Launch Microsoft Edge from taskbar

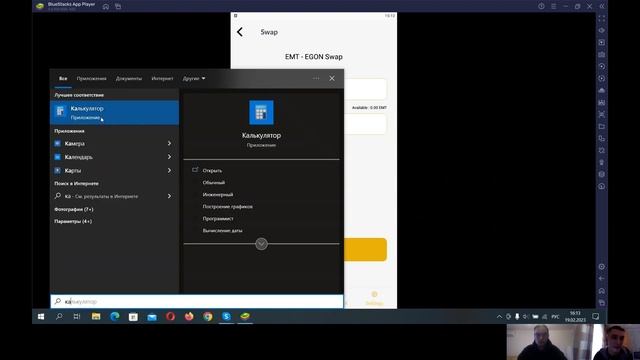(x=115, y=316)
